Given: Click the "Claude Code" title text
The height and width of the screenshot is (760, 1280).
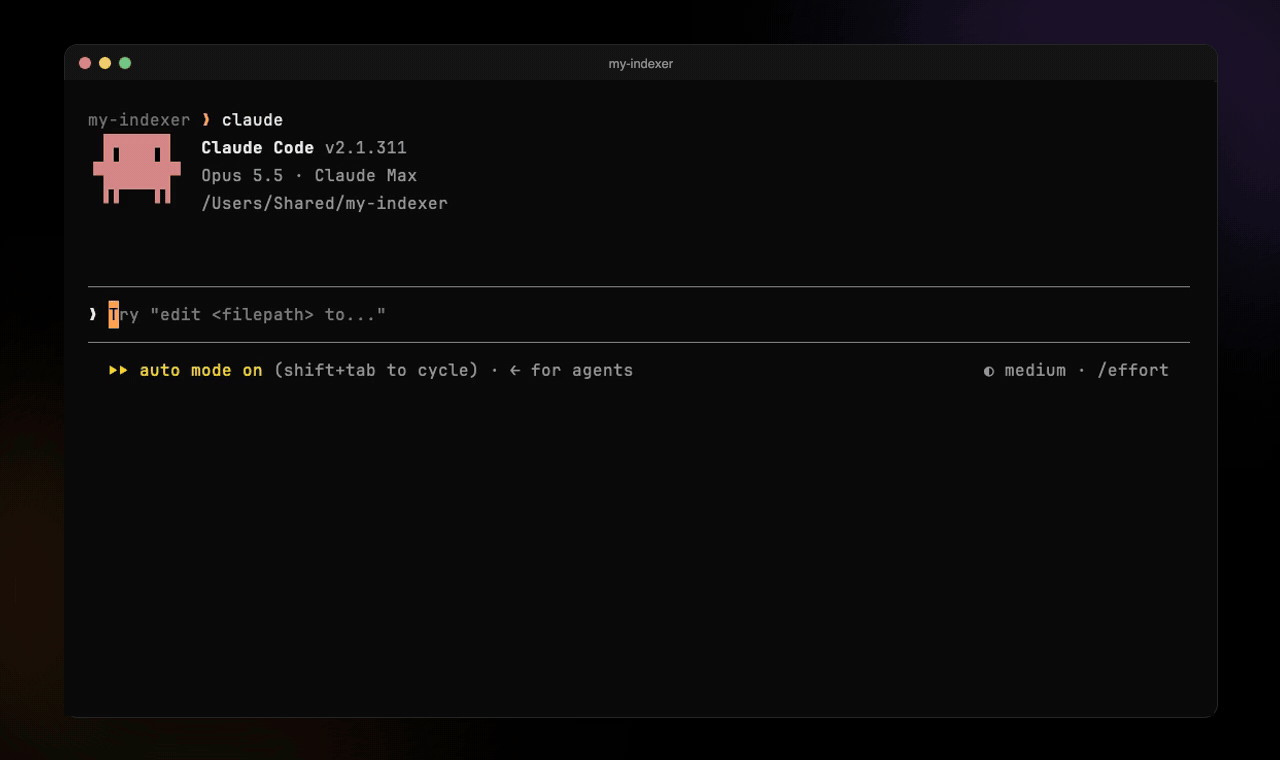Looking at the screenshot, I should coord(258,148).
